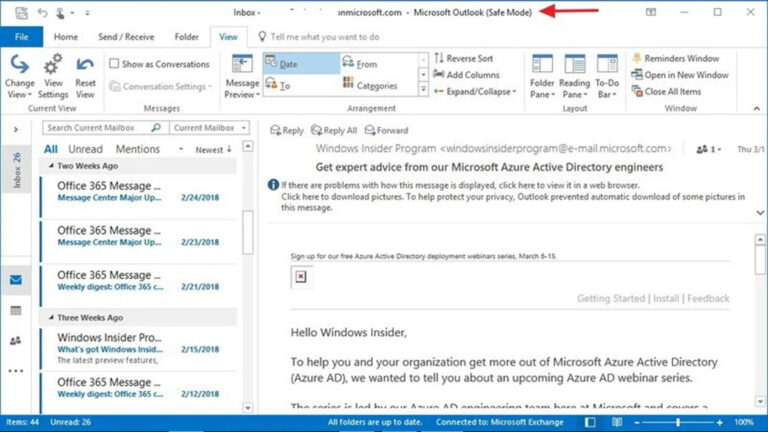
Task: Click the message list scroll down arrow
Action: tap(248, 408)
